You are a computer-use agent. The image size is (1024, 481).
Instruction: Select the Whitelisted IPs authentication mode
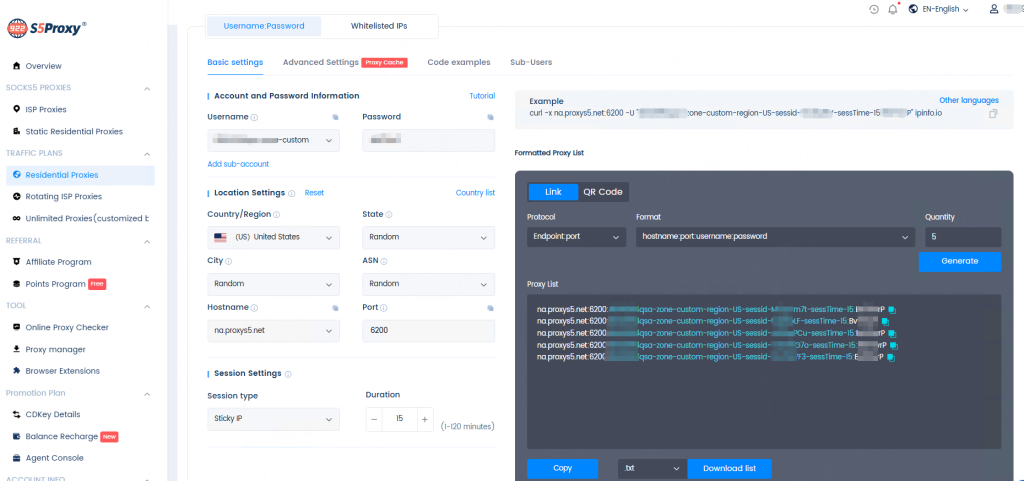pos(379,25)
